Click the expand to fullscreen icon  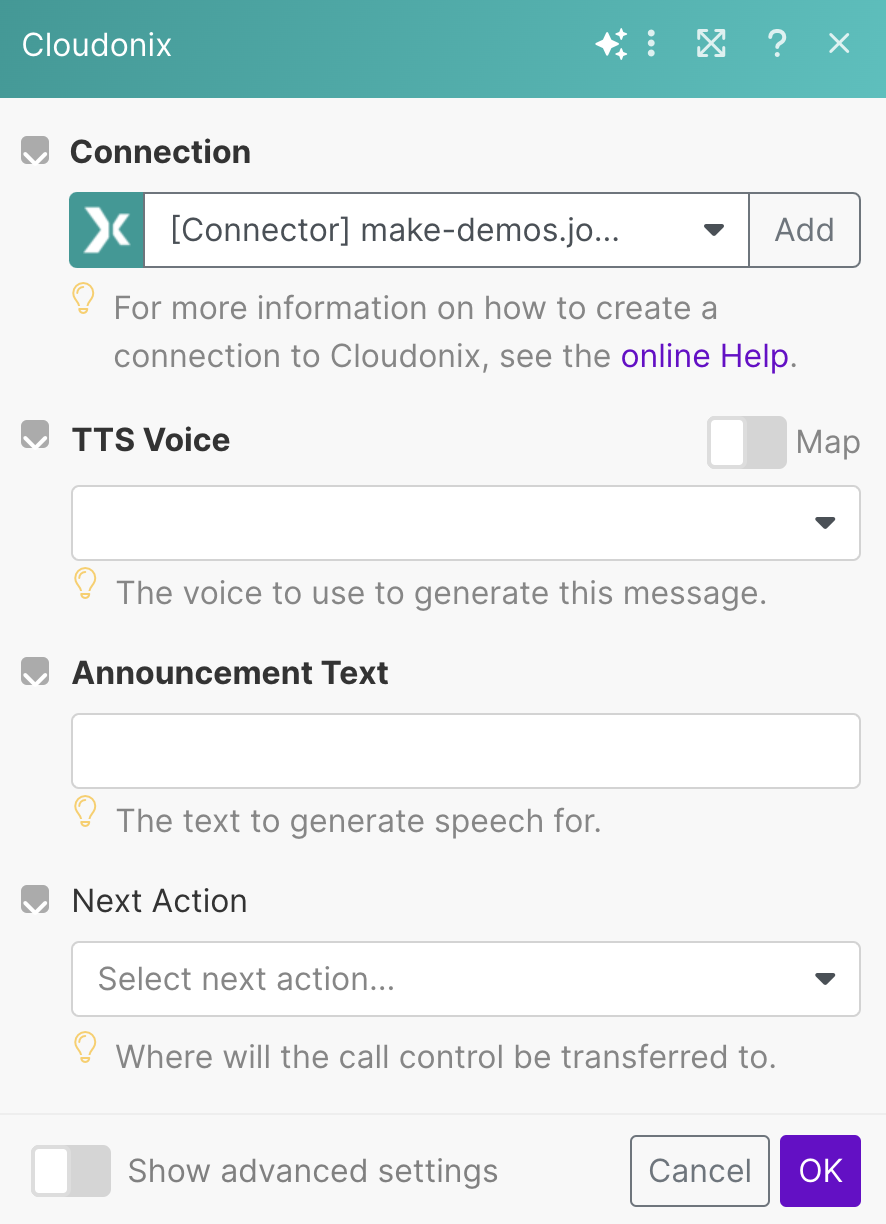[x=711, y=44]
